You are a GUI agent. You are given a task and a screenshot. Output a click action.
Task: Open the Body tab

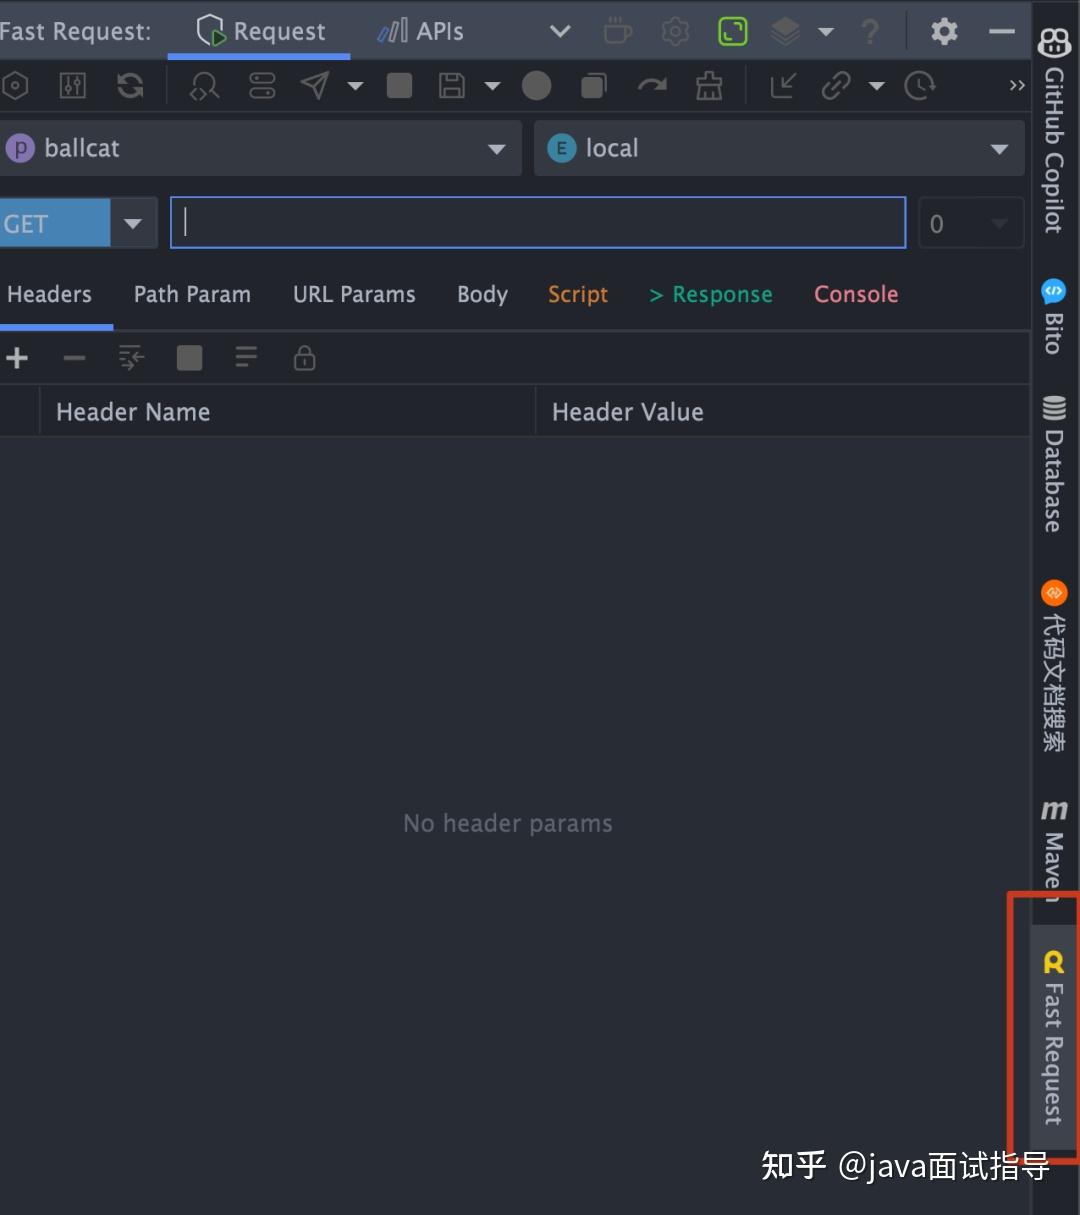(x=482, y=294)
